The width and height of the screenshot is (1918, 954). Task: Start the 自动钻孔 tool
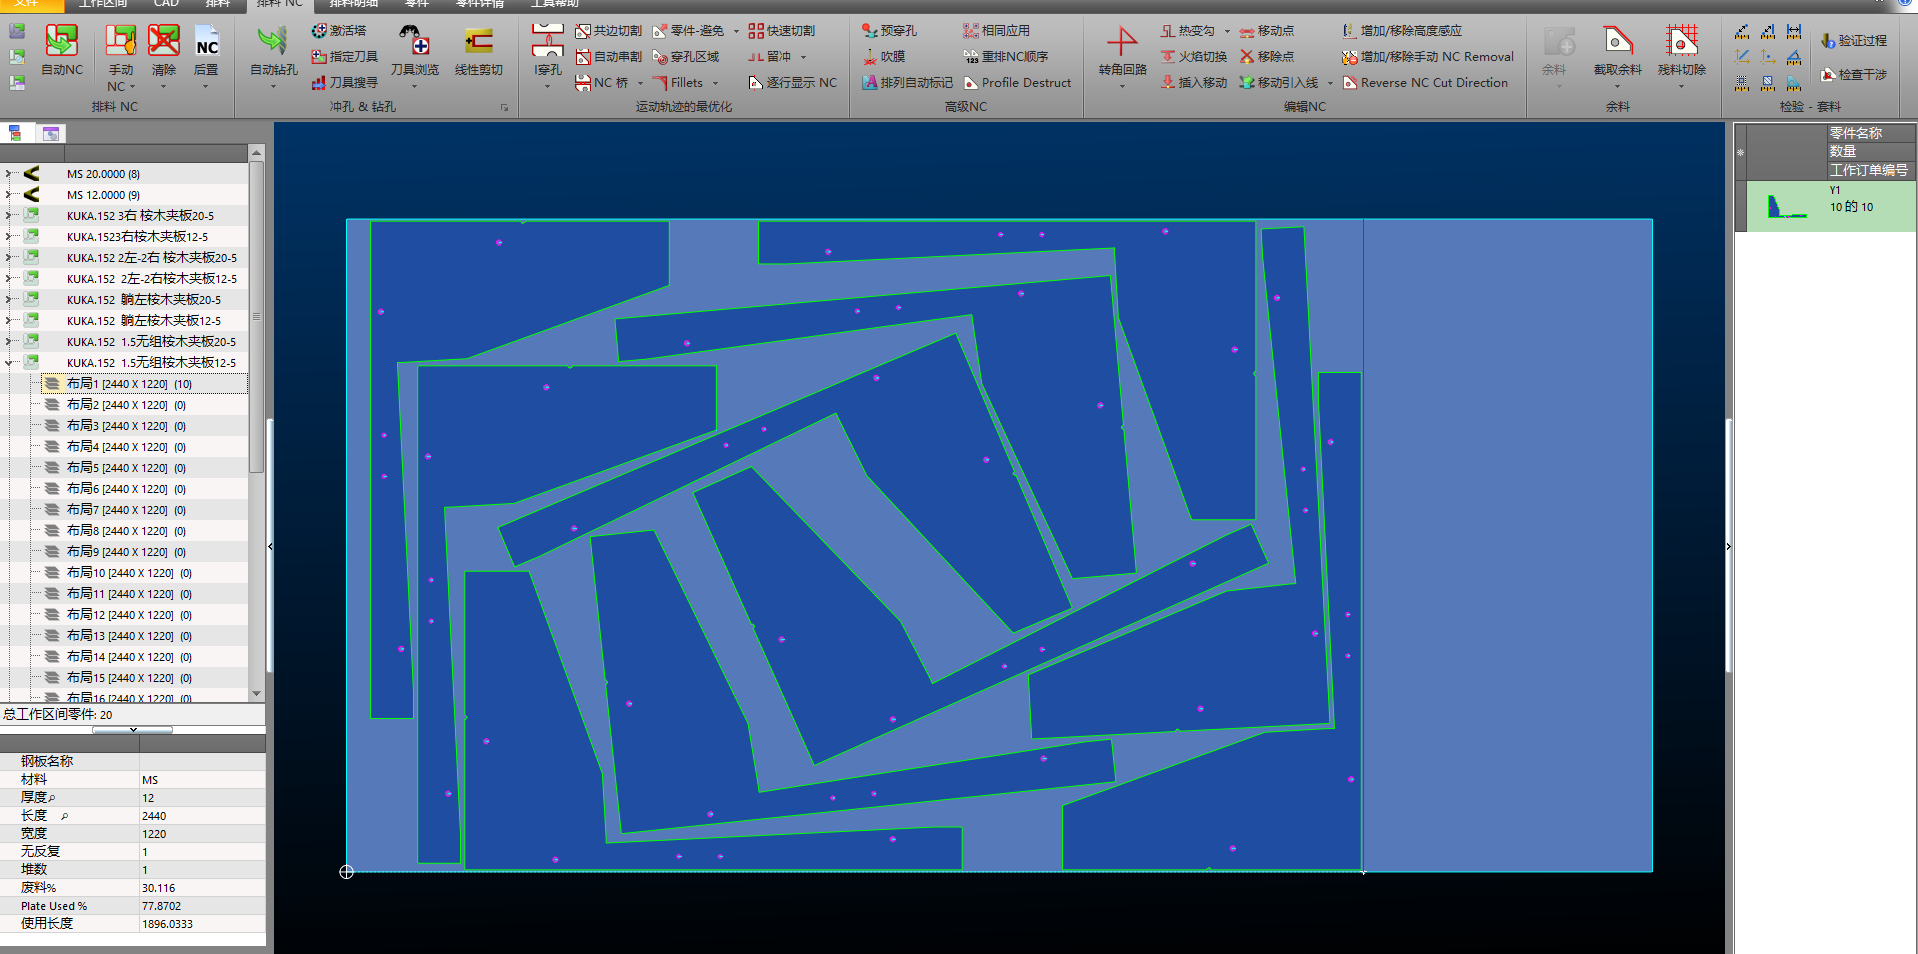click(273, 51)
